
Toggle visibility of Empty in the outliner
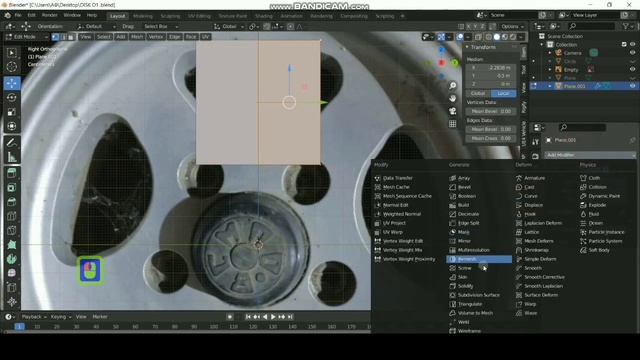pos(633,69)
